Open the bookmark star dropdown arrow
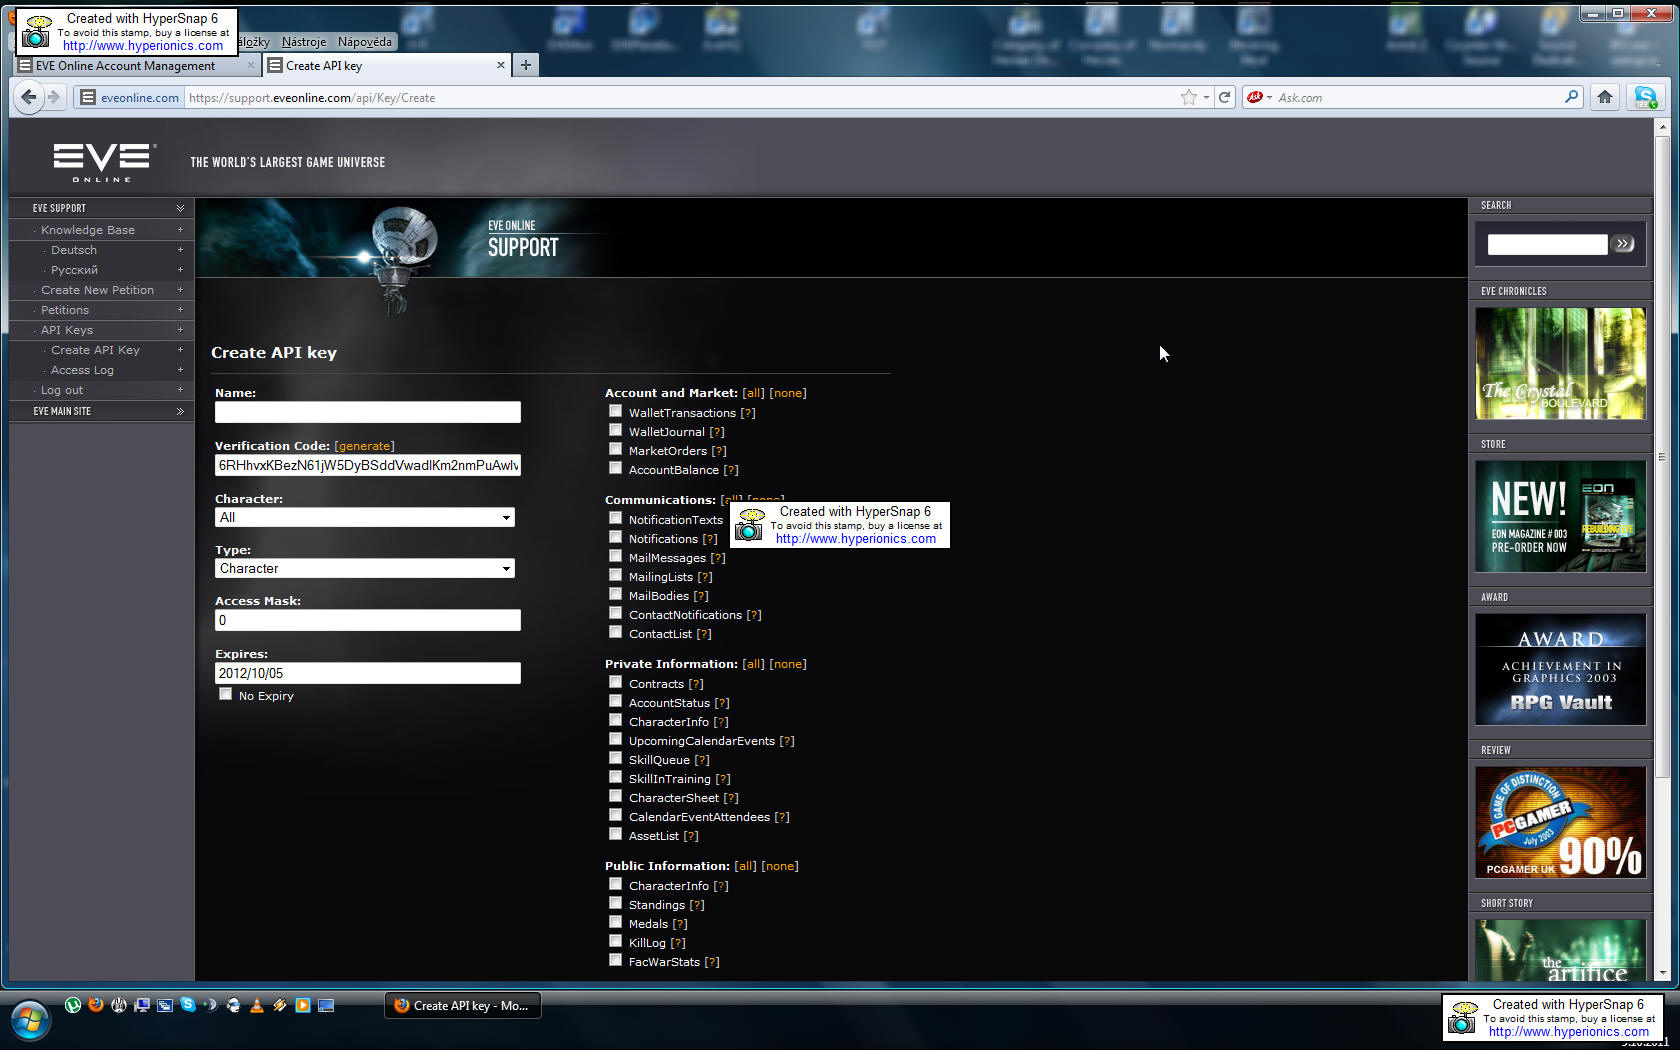The width and height of the screenshot is (1680, 1050). (x=1206, y=97)
